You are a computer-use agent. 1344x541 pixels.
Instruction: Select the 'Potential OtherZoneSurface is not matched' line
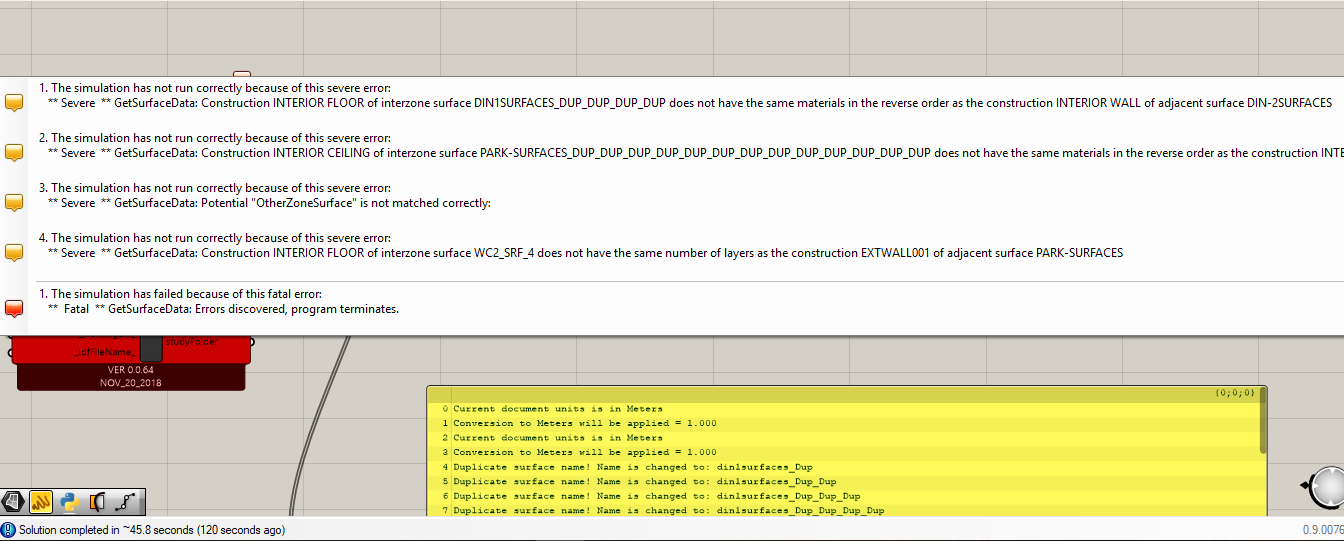(270, 203)
